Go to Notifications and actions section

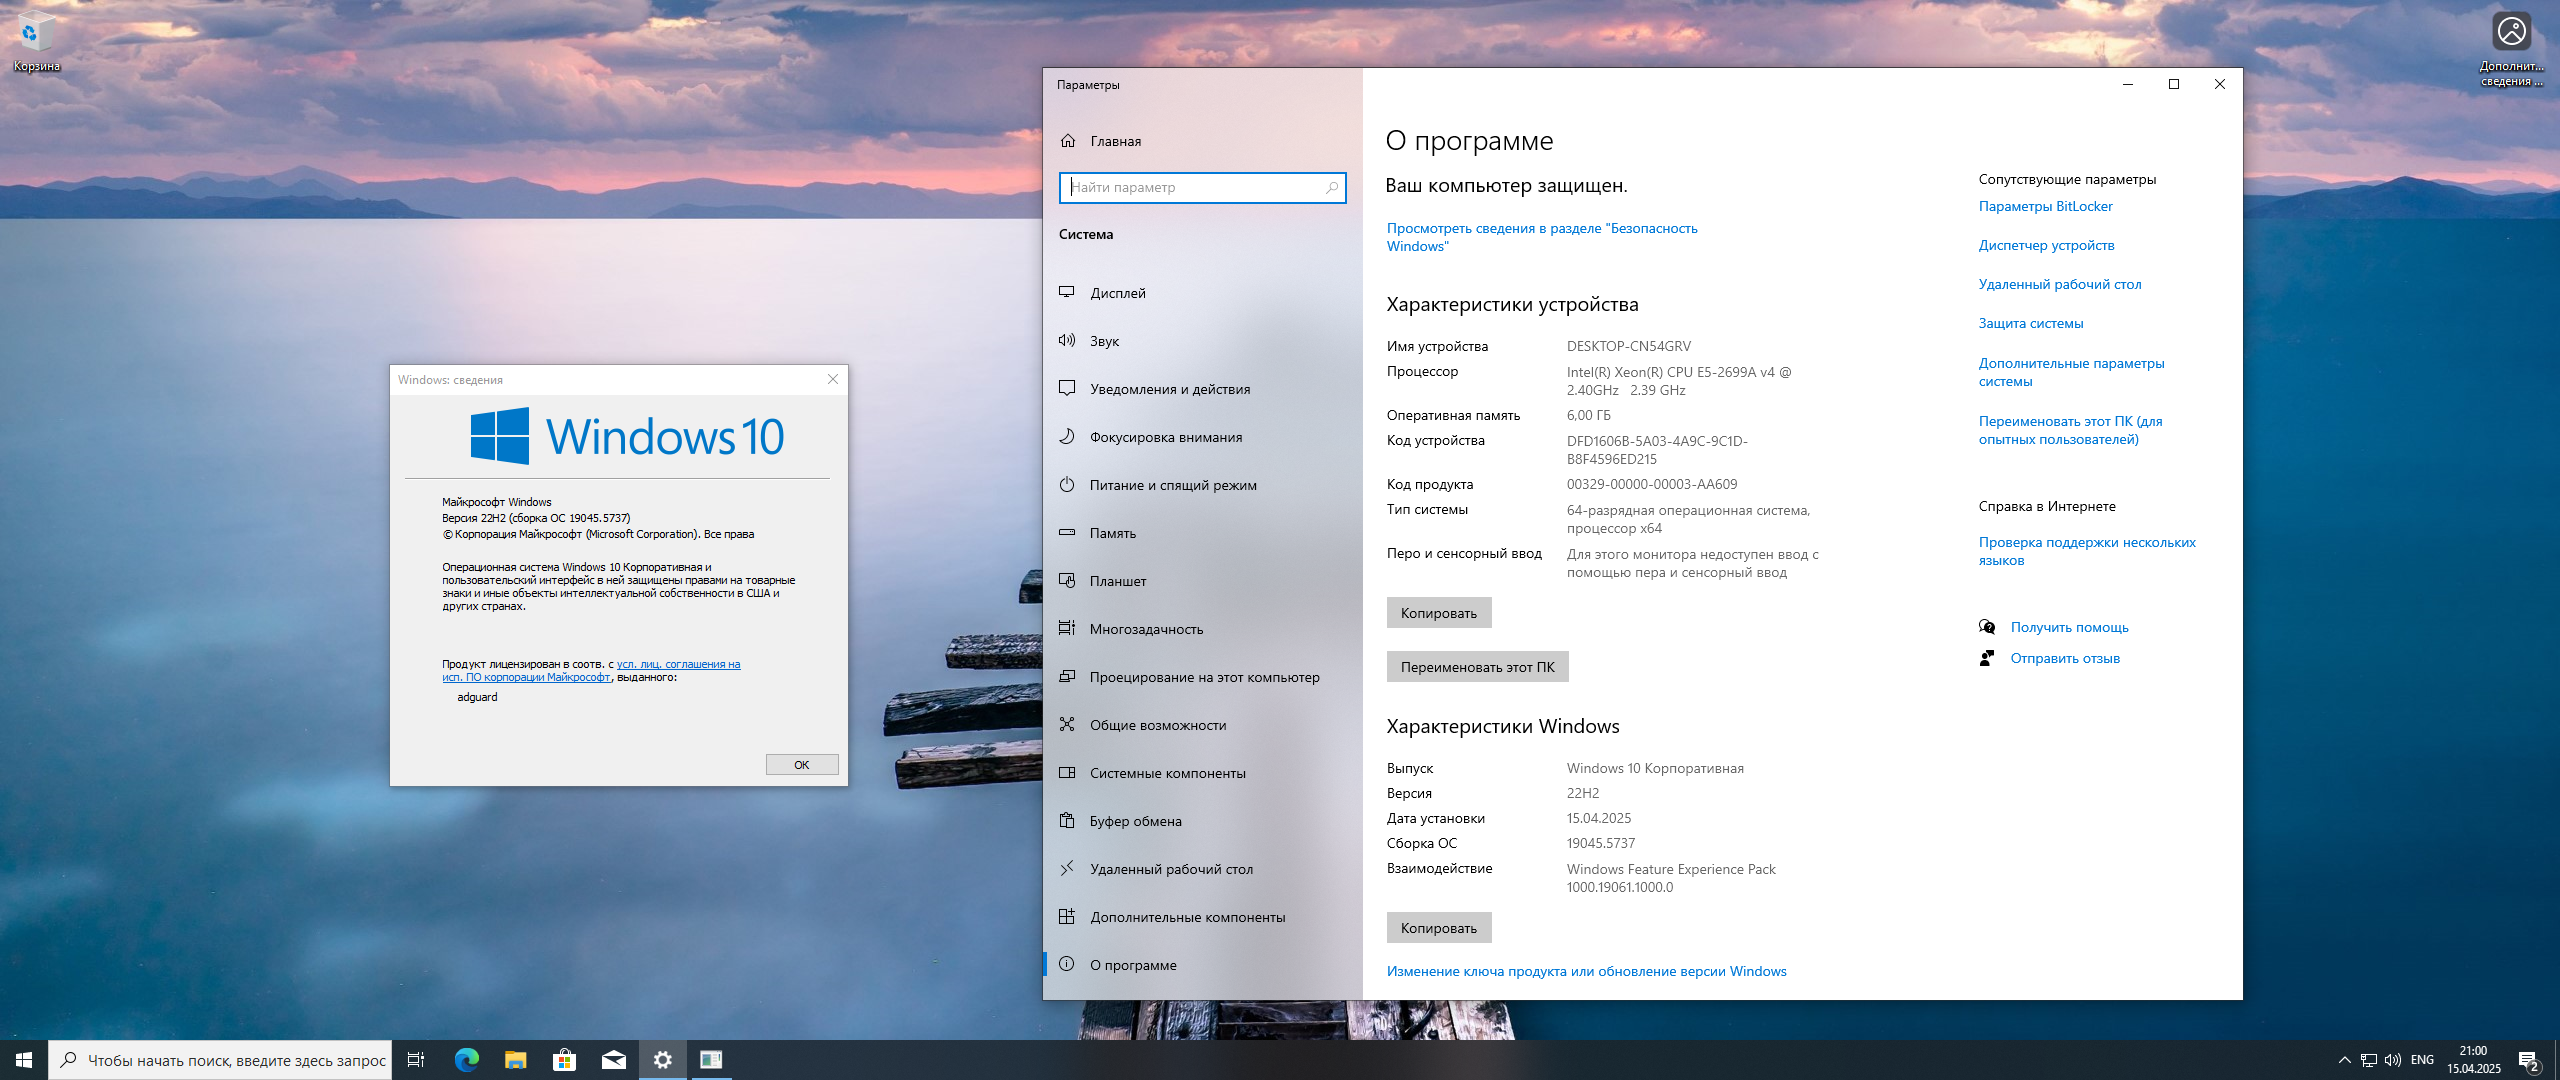1169,389
